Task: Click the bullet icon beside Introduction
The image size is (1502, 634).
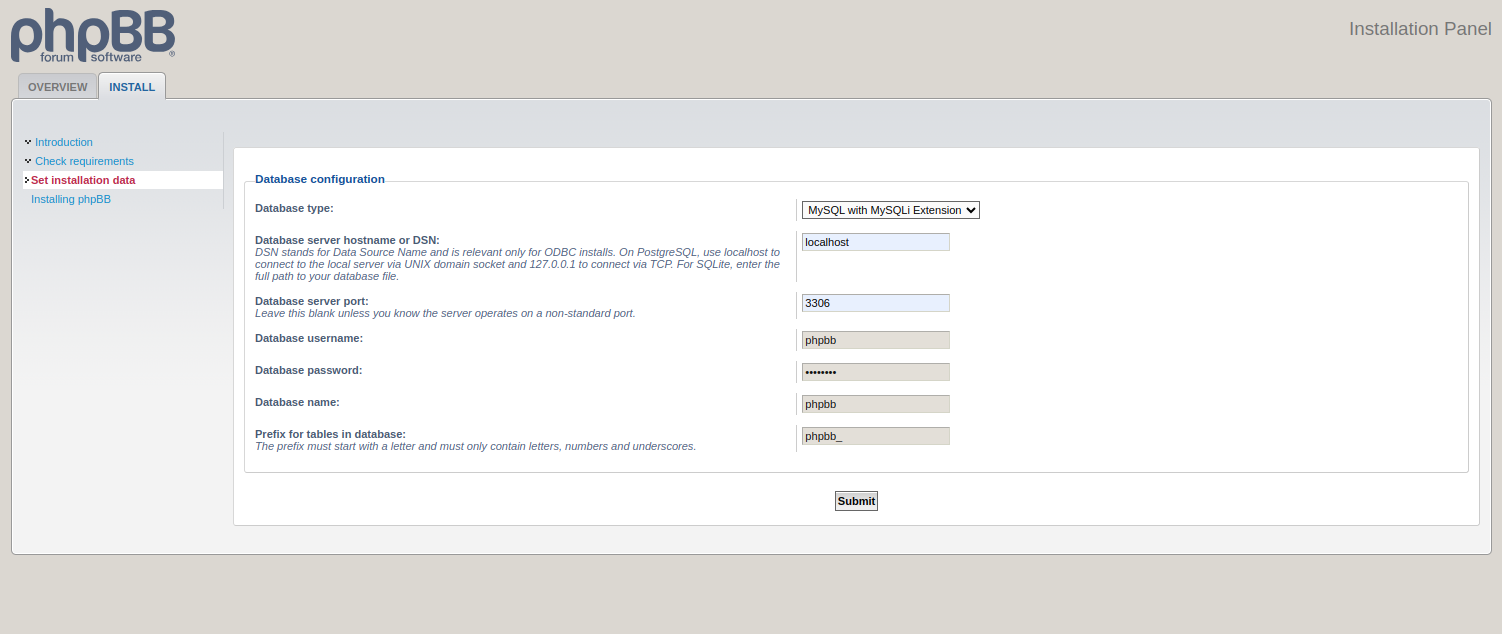Action: [x=28, y=142]
